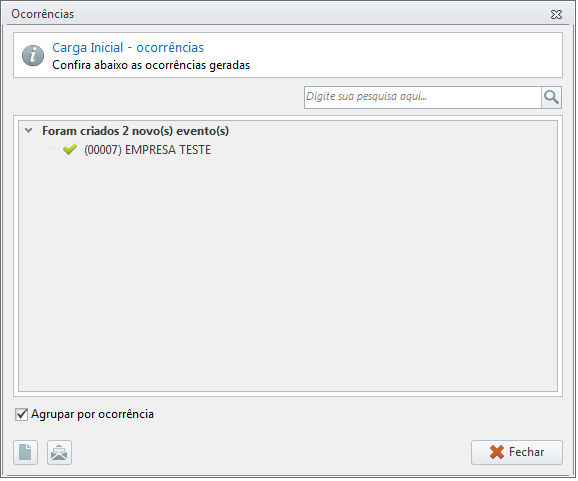Click the Confira abaixo as ocorrências geradas text

151,65
